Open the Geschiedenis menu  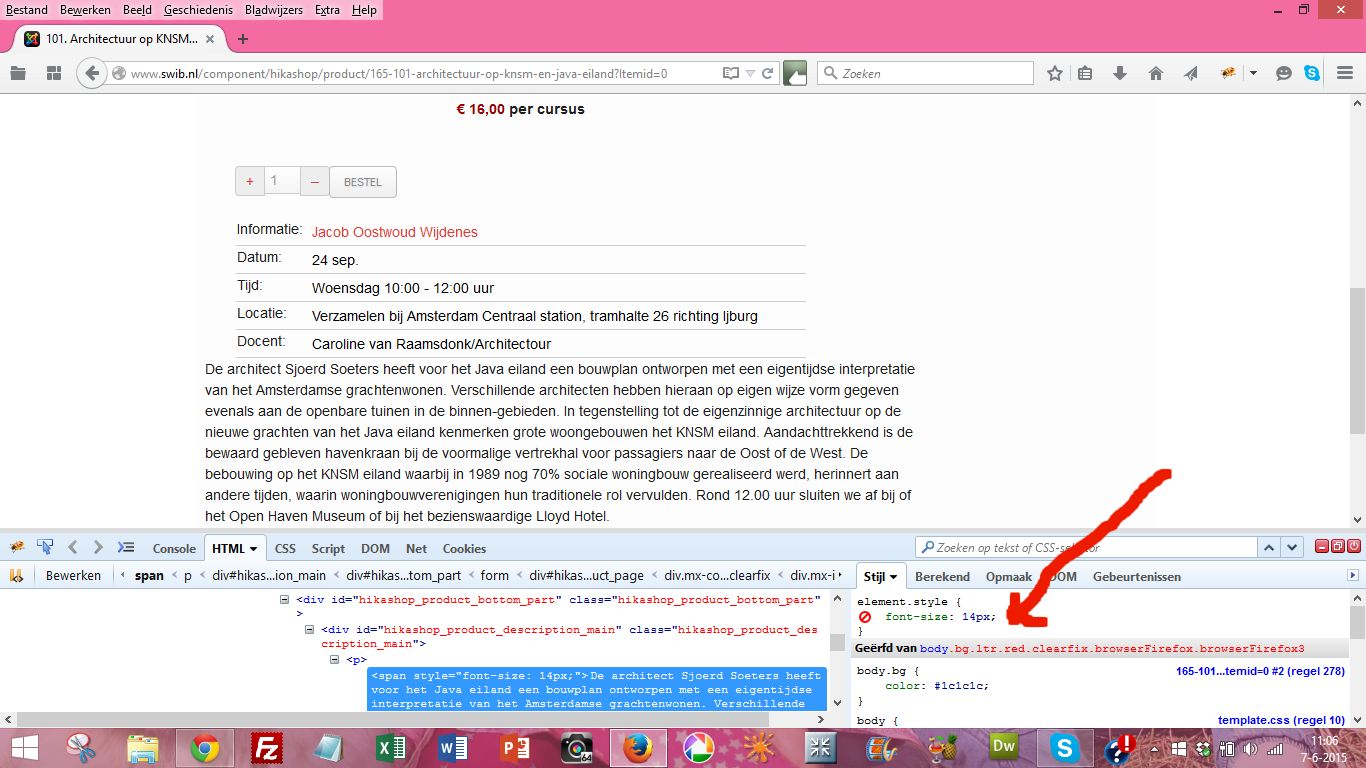tap(198, 10)
